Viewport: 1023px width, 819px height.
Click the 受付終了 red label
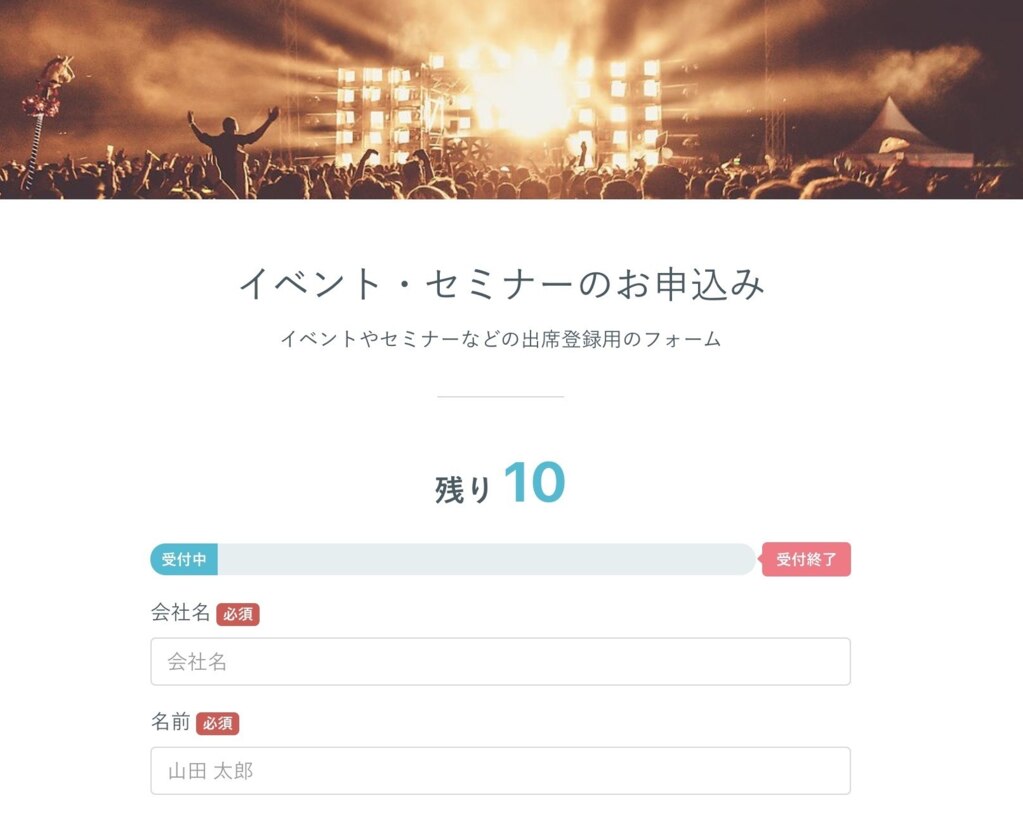click(x=806, y=559)
